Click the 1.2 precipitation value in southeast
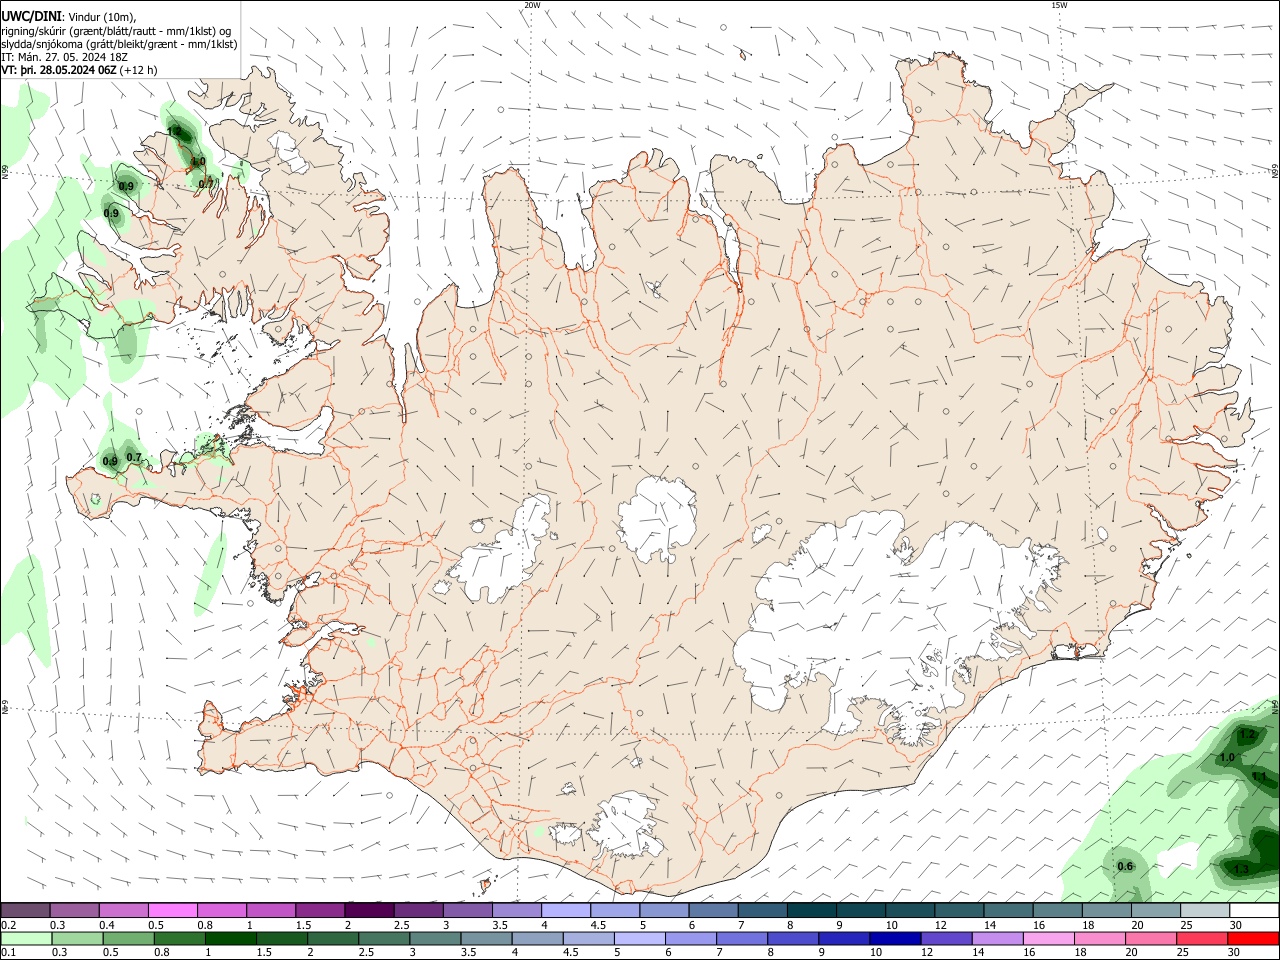Image resolution: width=1280 pixels, height=960 pixels. click(1246, 735)
